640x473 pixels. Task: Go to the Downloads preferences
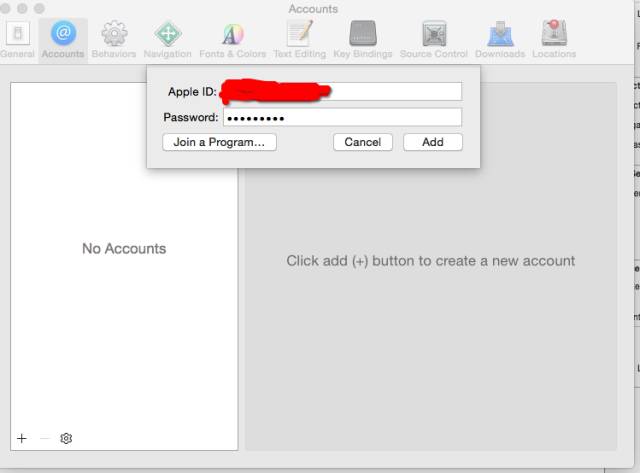coord(500,34)
